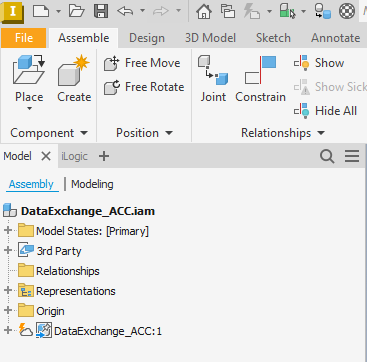Screen dimensions: 367x362
Task: Click the Joint relationship tool
Action: [213, 79]
